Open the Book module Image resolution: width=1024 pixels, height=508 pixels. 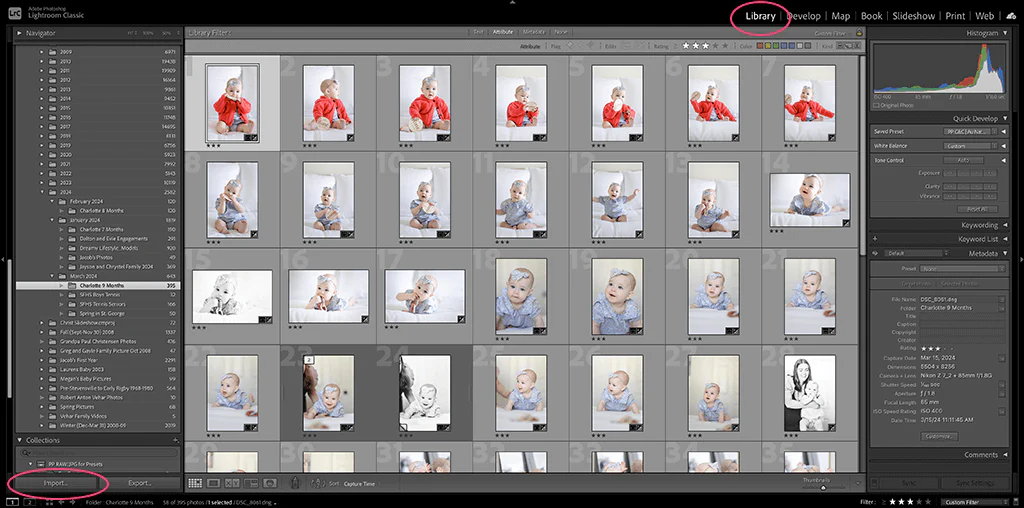tap(871, 16)
